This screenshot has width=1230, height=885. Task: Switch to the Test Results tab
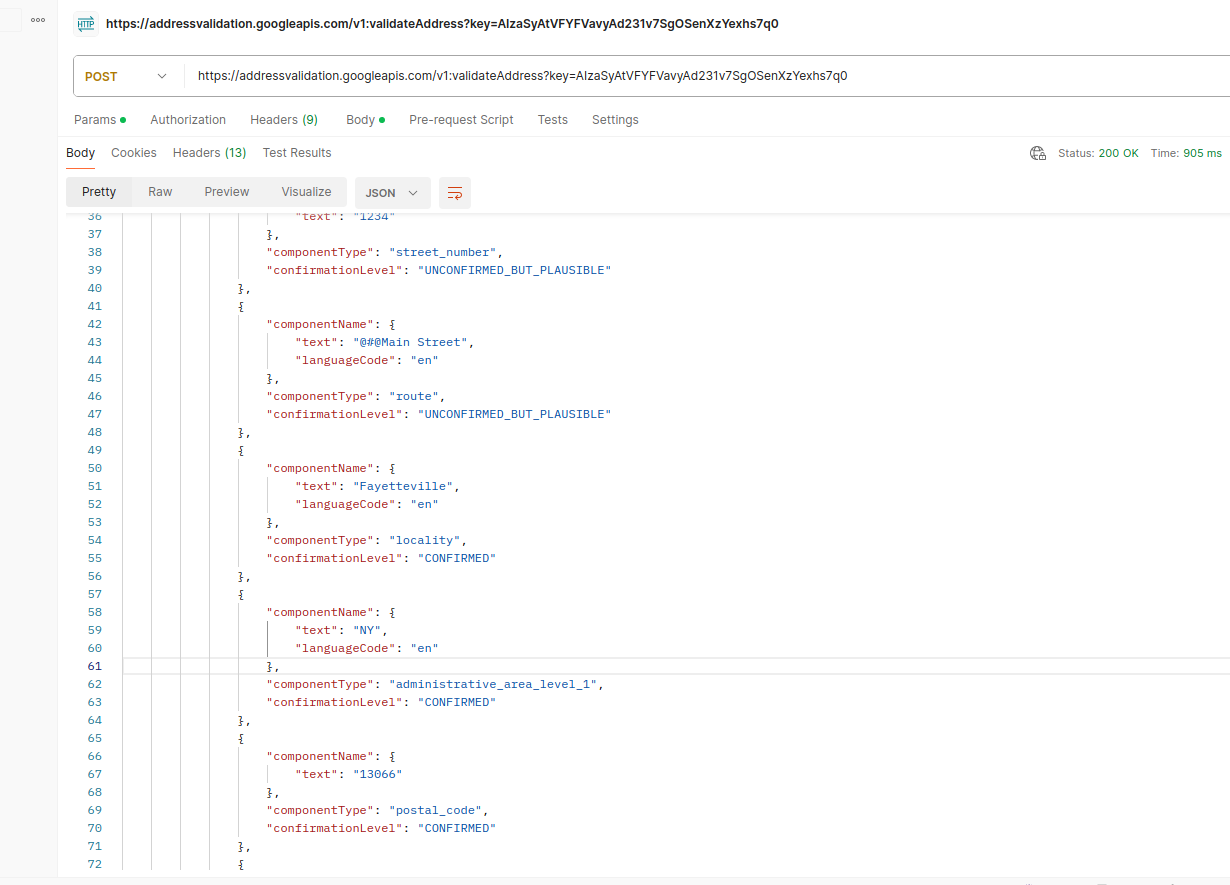pos(297,153)
